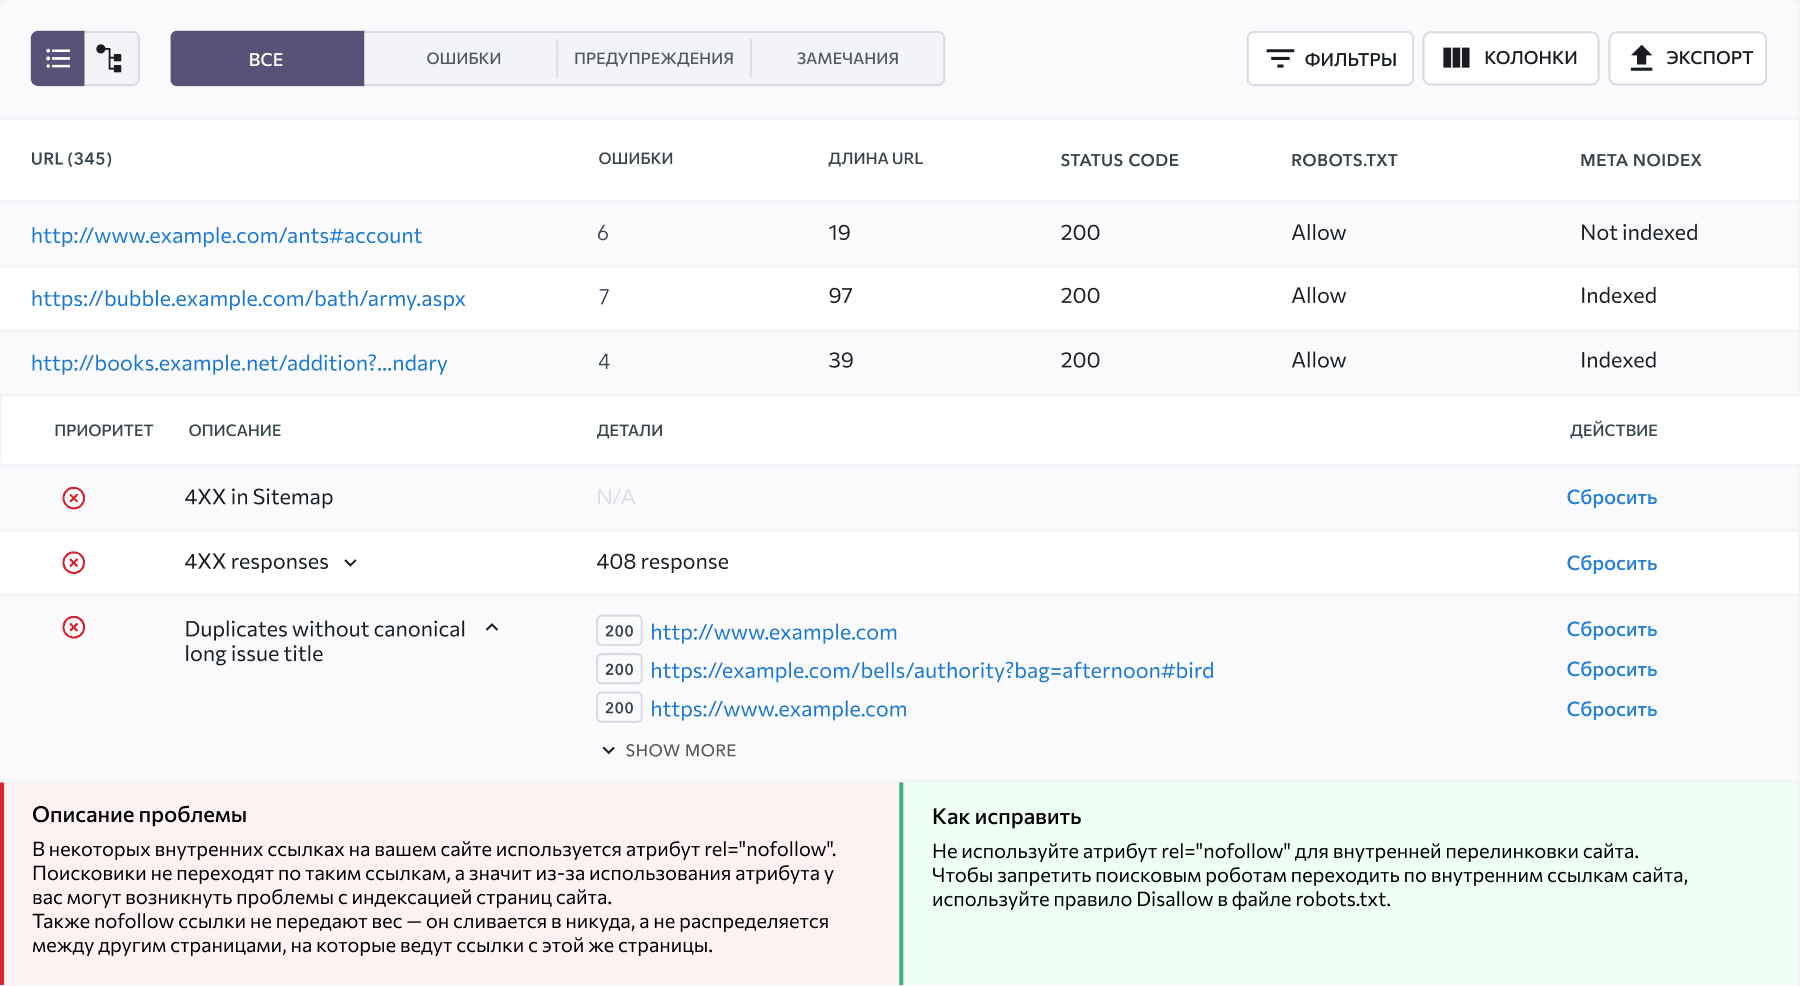Click 'Not indexed' cell
This screenshot has width=1800, height=986.
point(1639,232)
